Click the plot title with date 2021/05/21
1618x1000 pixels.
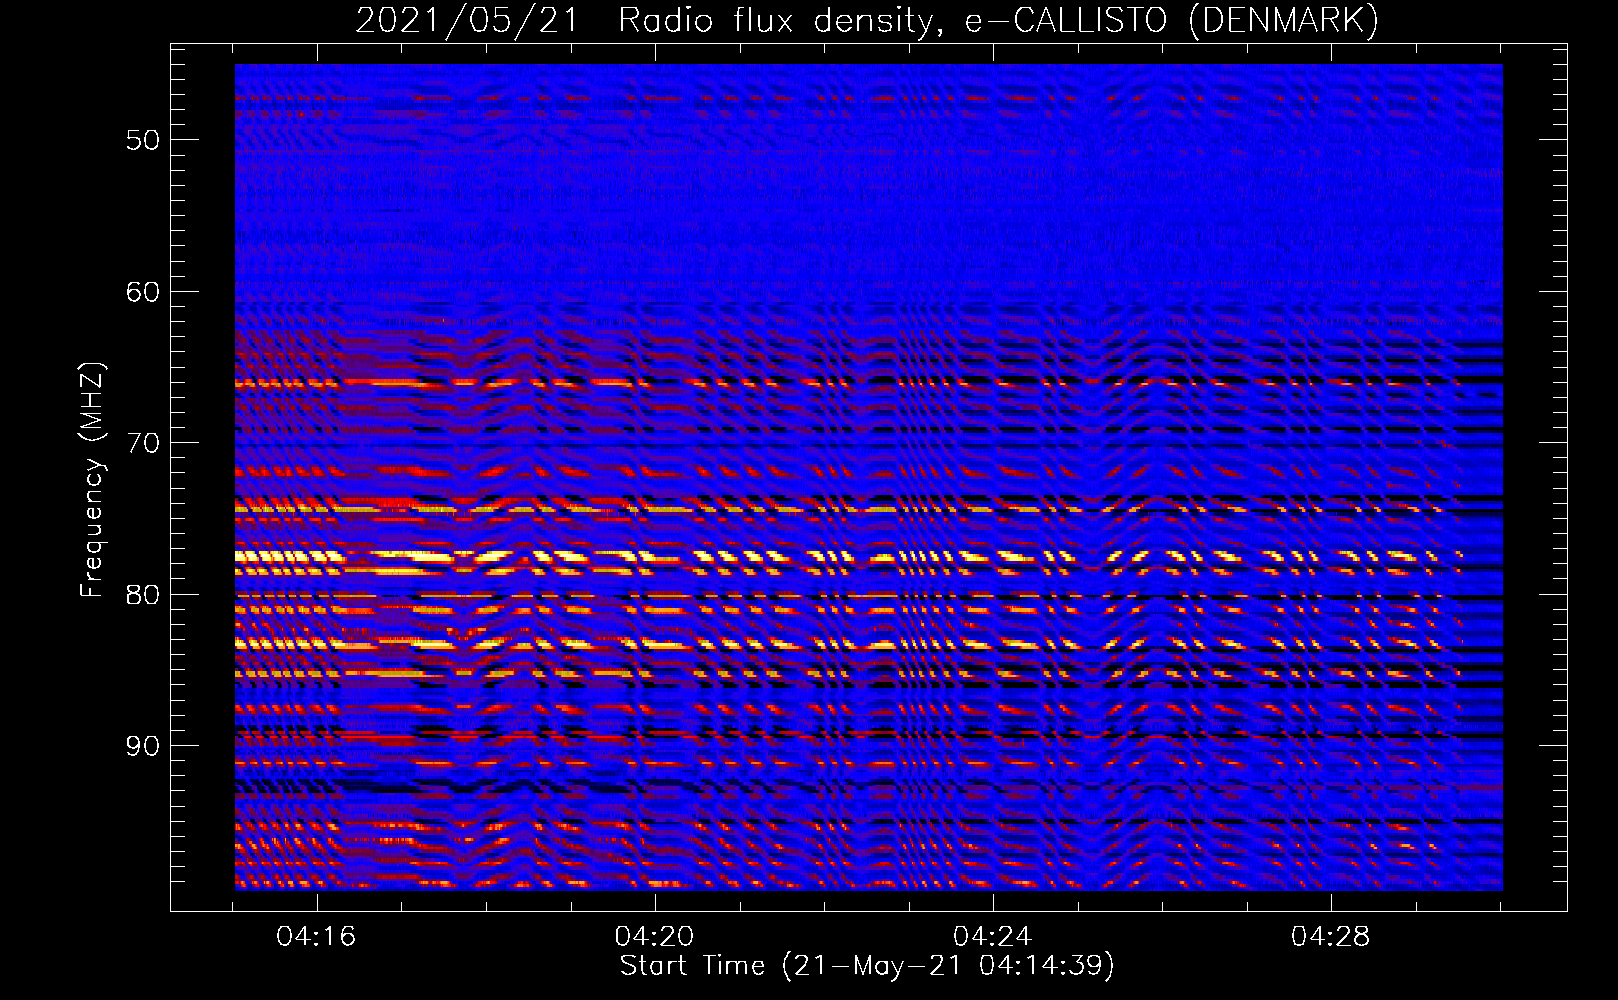pyautogui.click(x=867, y=20)
